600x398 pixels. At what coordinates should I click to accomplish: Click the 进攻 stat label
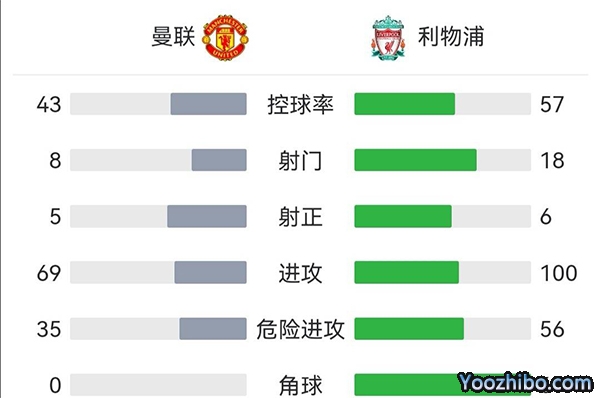300,273
